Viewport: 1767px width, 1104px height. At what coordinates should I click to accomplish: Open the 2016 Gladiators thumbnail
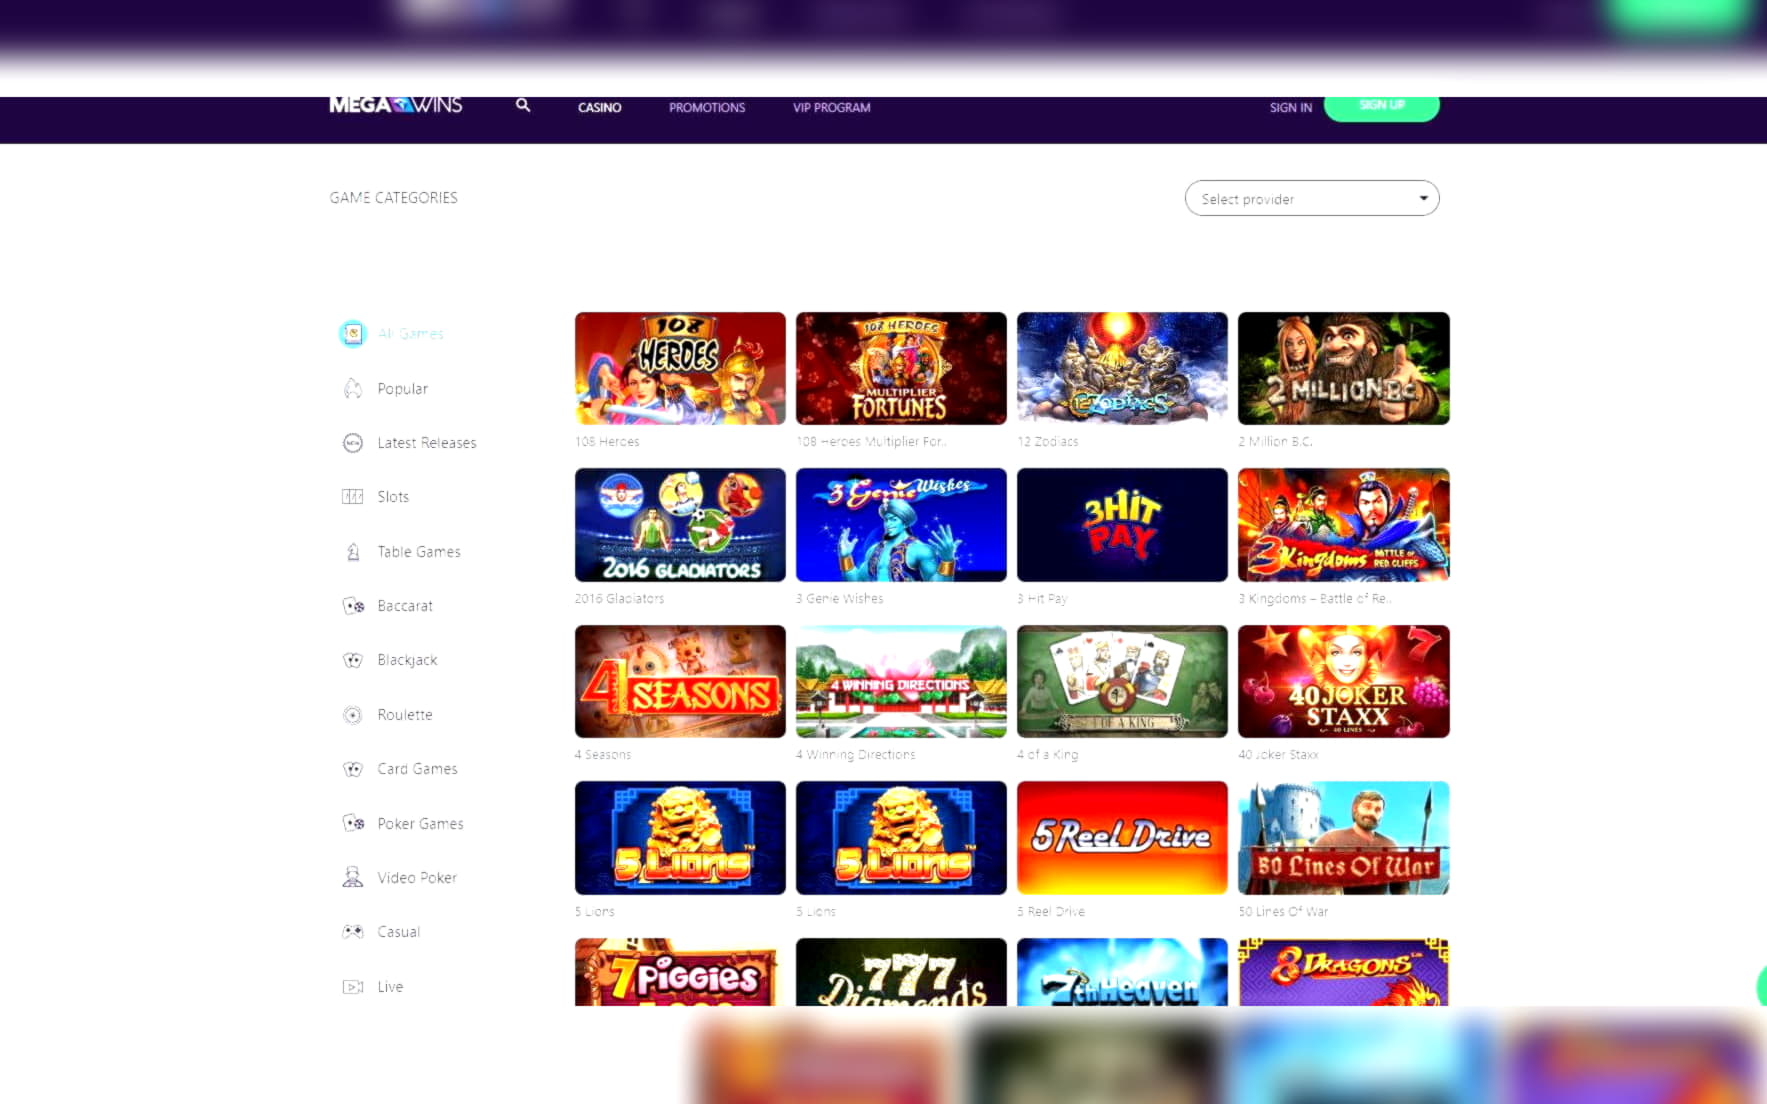point(680,525)
